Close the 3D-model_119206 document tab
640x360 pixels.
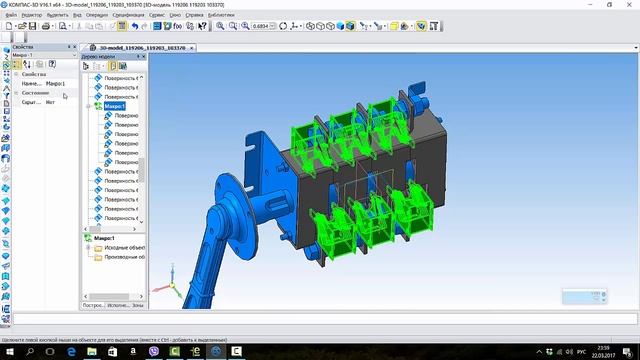coord(191,48)
